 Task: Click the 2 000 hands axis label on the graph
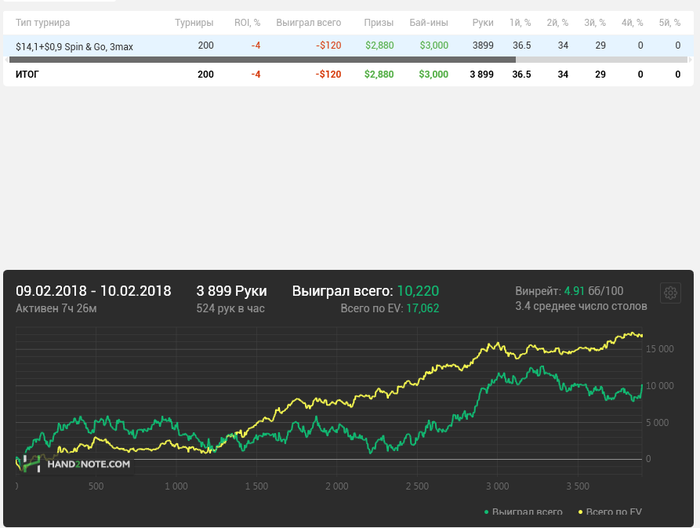[x=337, y=486]
